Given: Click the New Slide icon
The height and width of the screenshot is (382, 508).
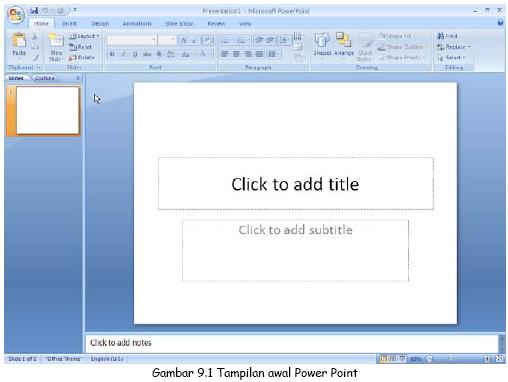Looking at the screenshot, I should 56,41.
